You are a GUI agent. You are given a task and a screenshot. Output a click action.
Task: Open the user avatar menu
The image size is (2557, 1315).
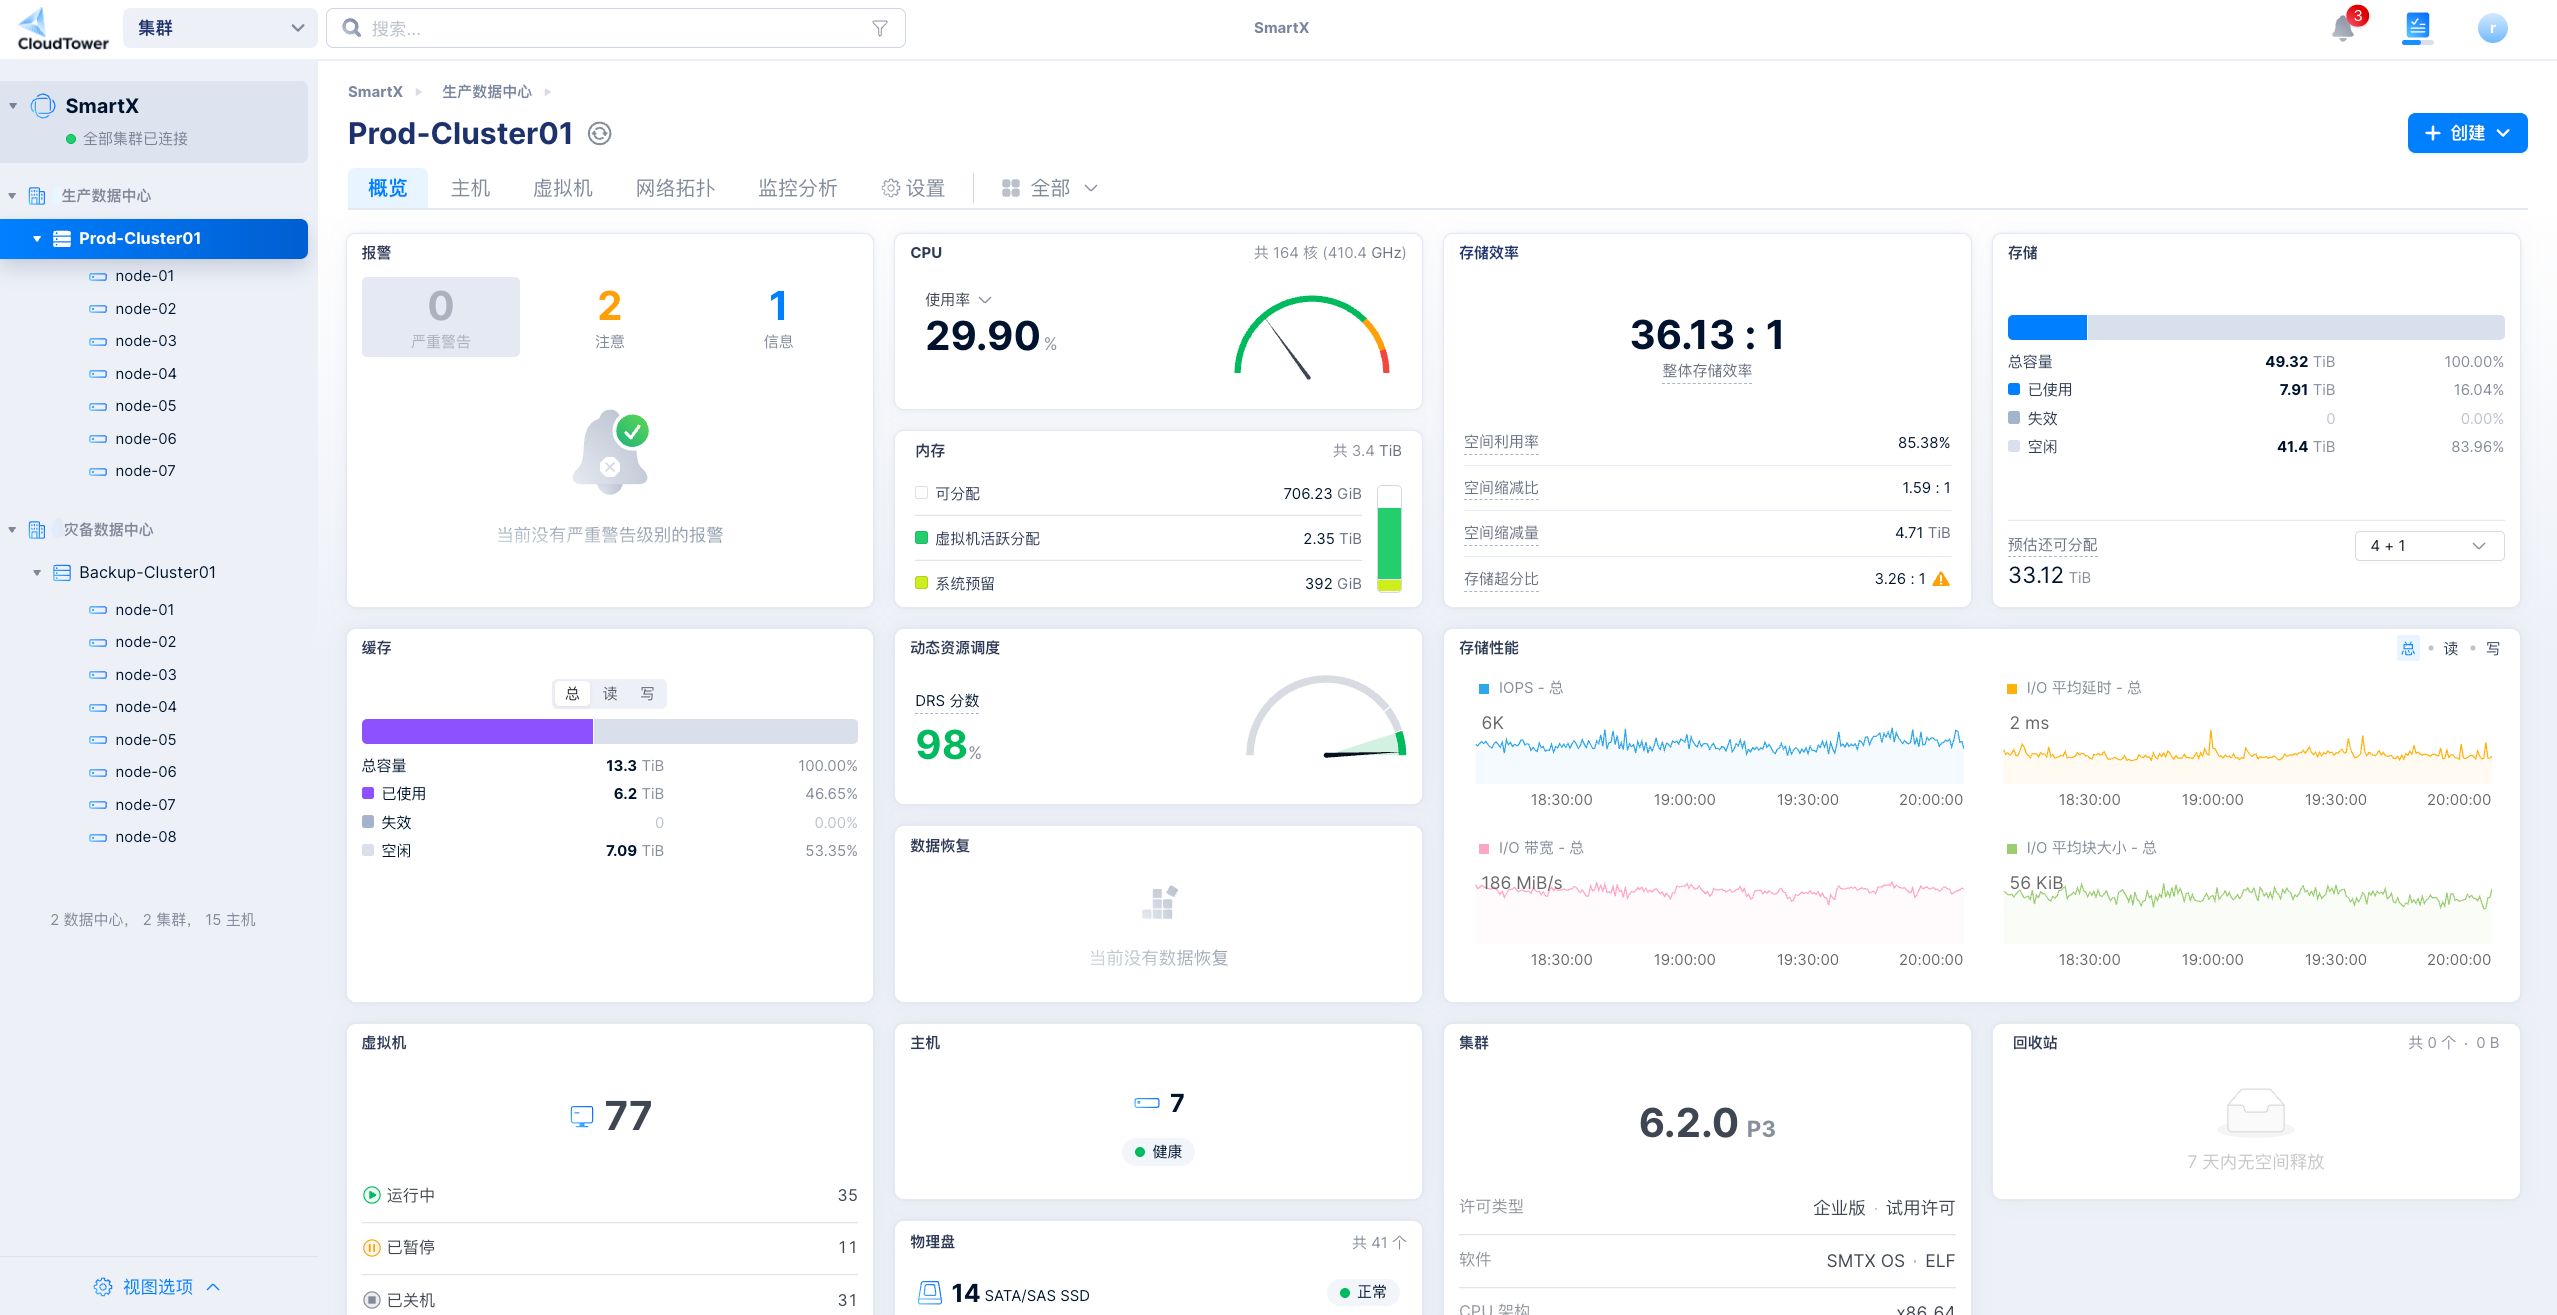point(2492,28)
